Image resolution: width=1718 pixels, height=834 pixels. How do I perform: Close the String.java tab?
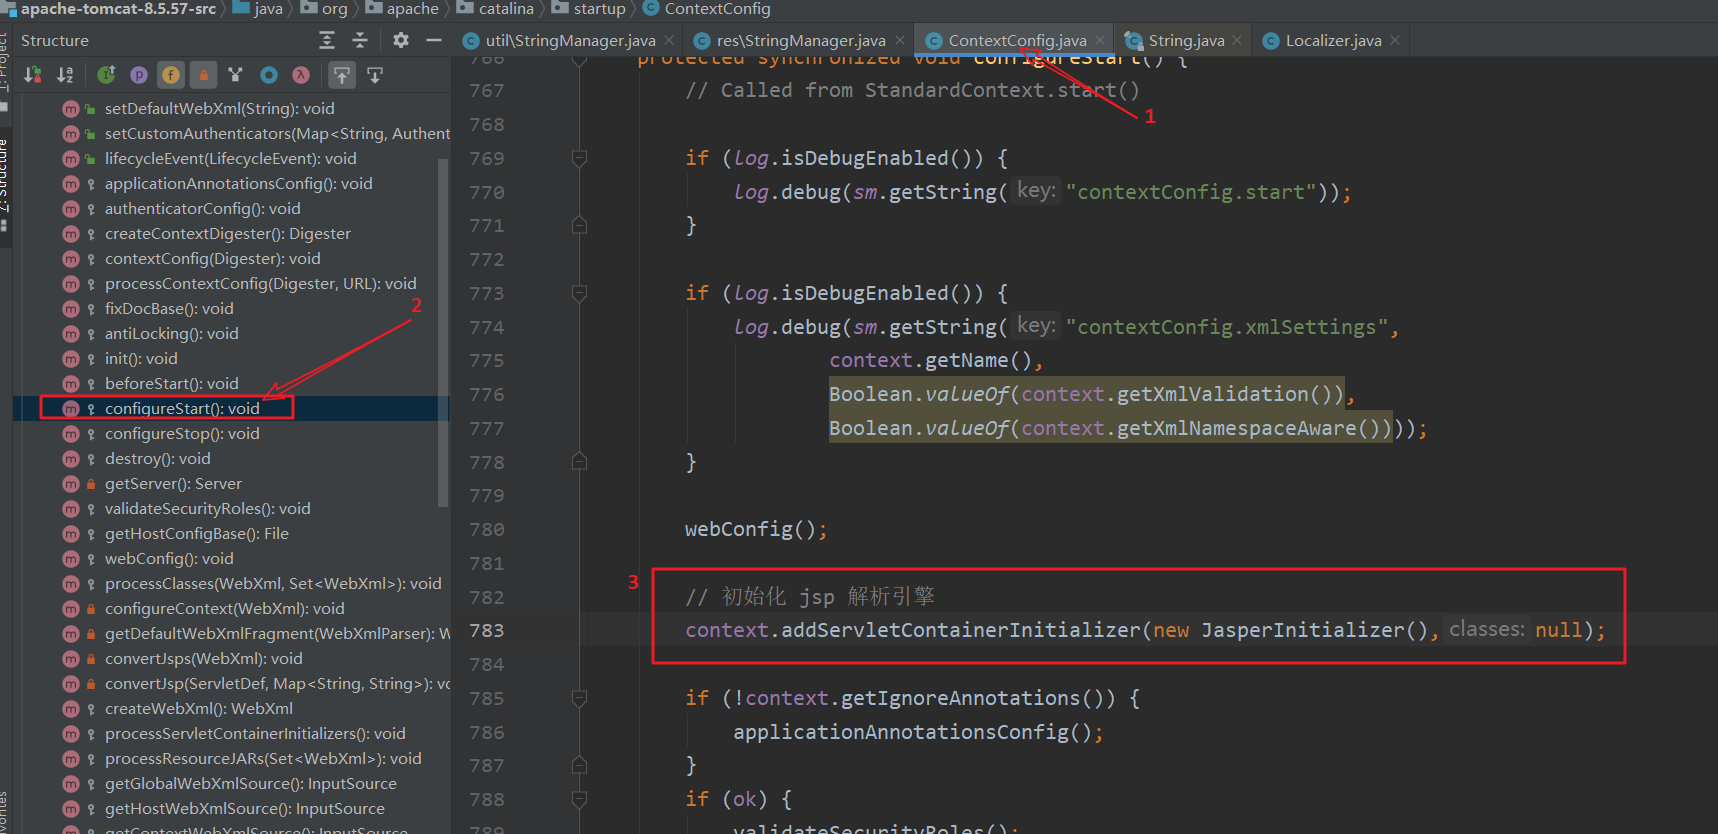click(x=1238, y=40)
